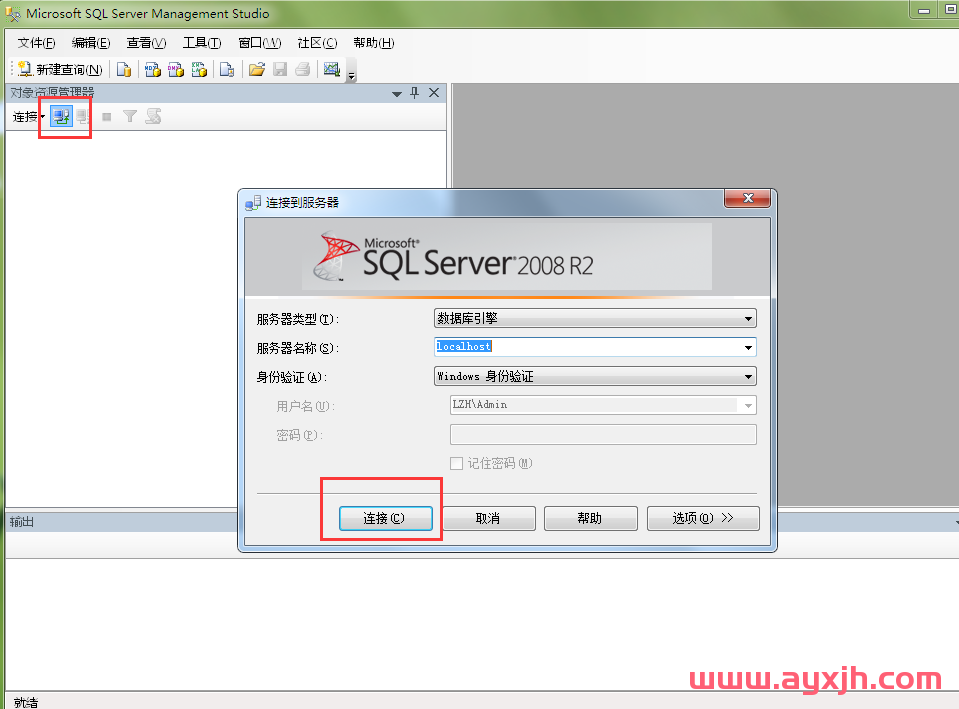Minimize the Management Studio window

click(x=924, y=10)
